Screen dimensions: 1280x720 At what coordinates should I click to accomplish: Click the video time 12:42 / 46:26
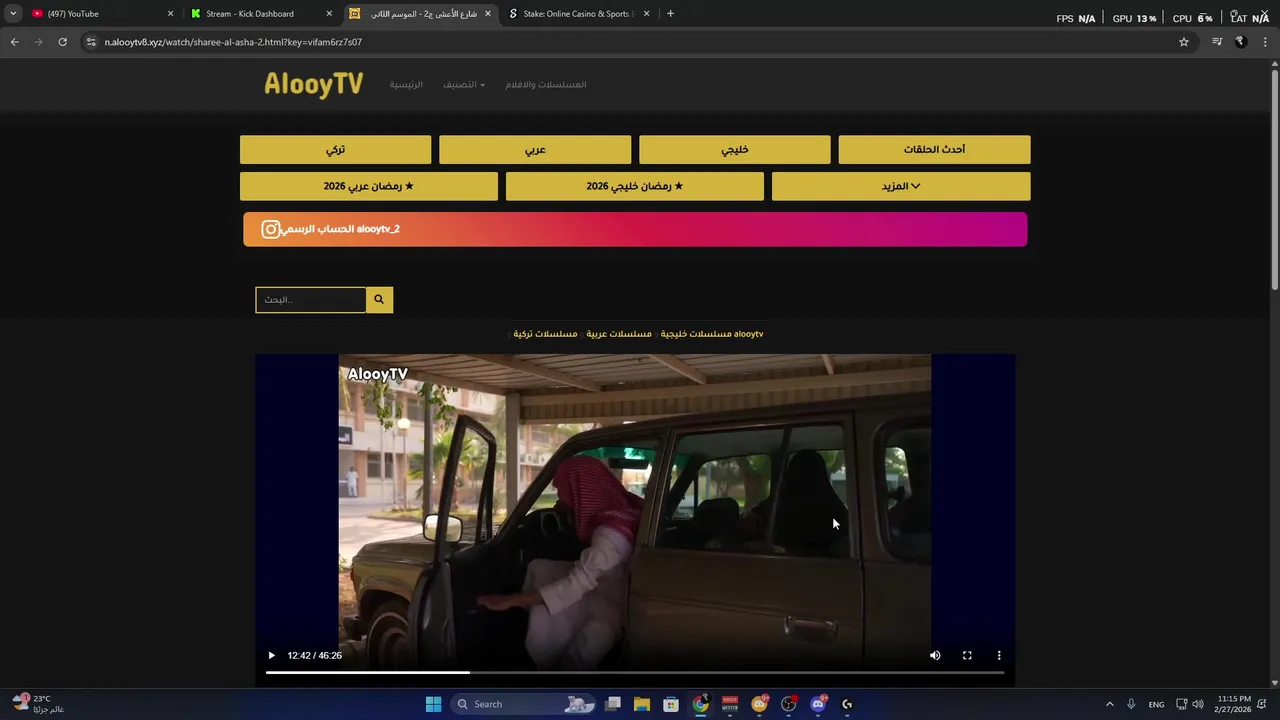(x=314, y=656)
